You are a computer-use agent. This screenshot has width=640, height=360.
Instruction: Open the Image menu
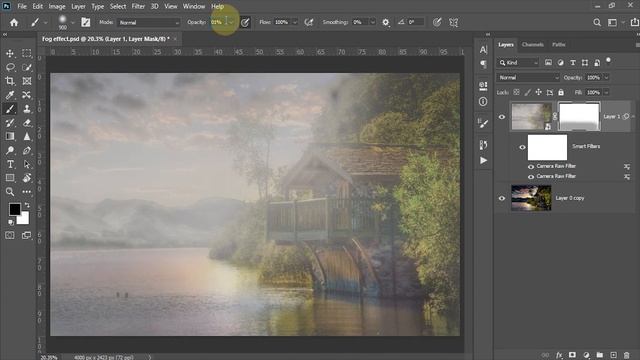point(57,7)
